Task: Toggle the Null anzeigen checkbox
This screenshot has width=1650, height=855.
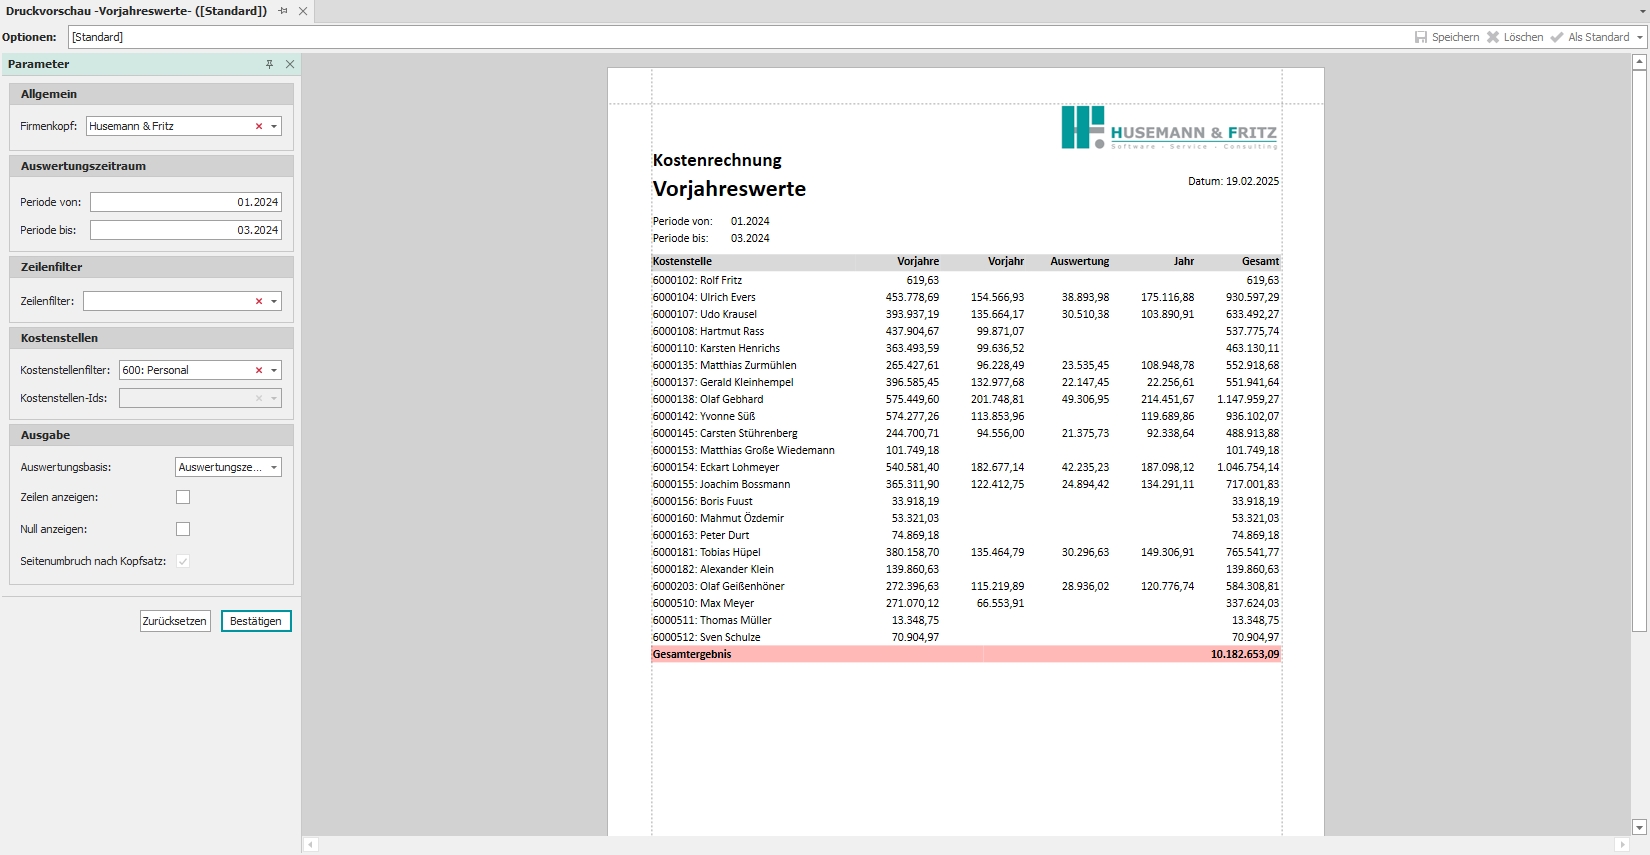Action: 183,529
